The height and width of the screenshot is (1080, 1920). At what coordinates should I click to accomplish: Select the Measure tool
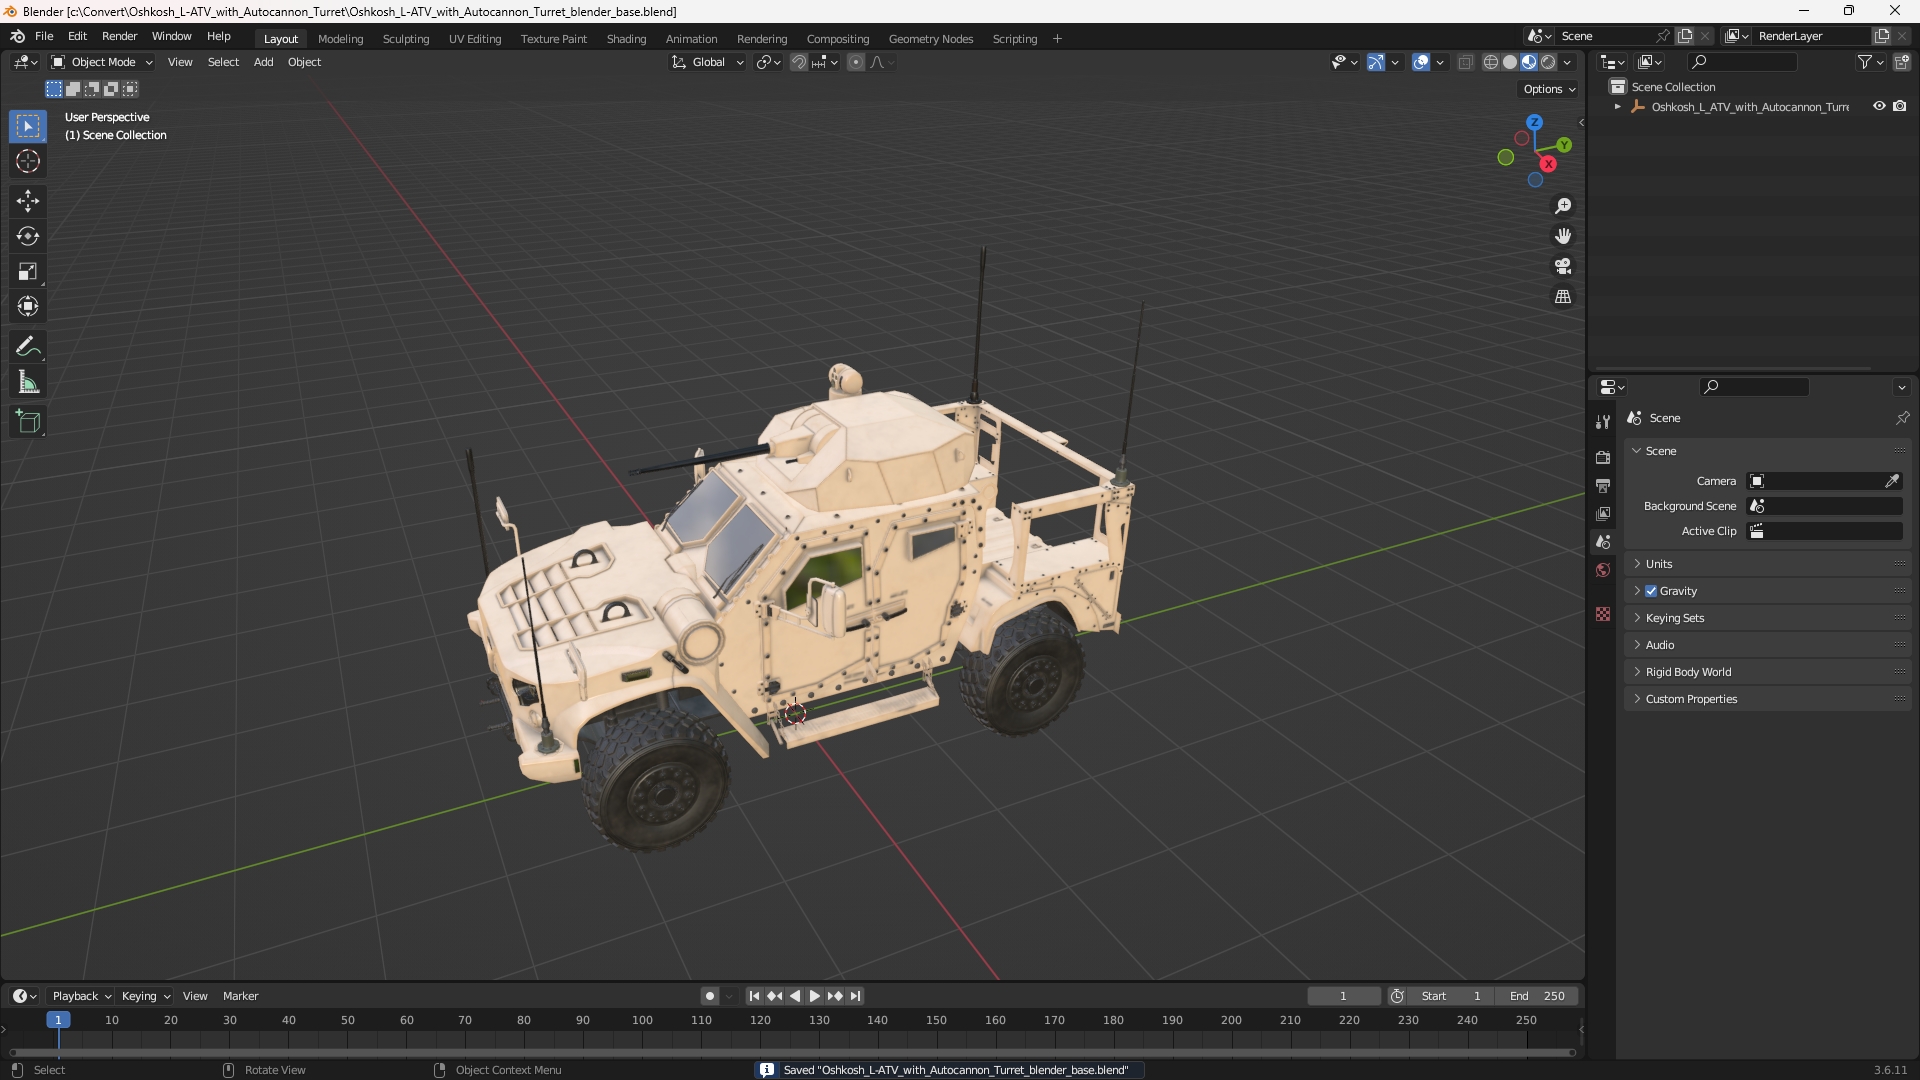[x=28, y=382]
